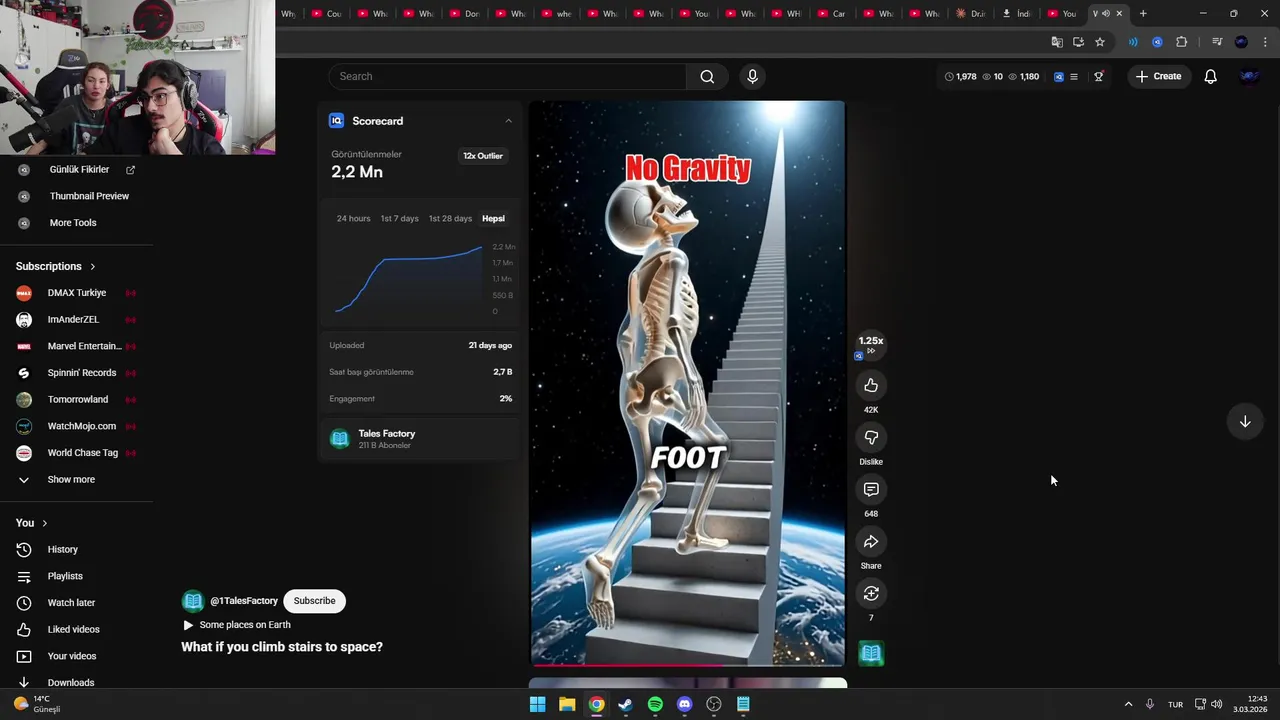1280x720 pixels.
Task: Like the Short with thumbs up
Action: click(871, 386)
